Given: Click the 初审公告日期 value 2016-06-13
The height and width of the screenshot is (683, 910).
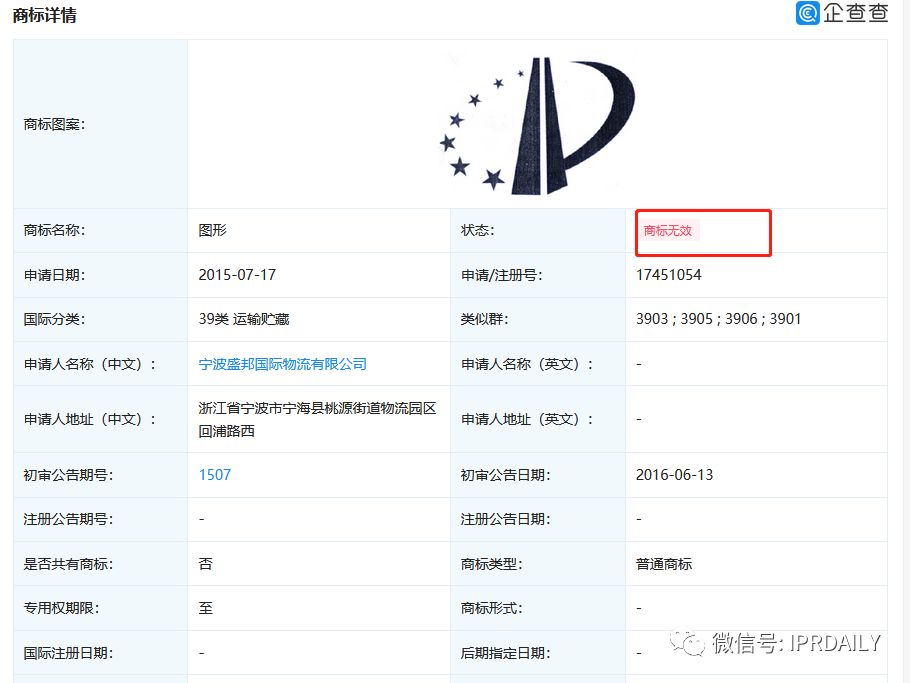Looking at the screenshot, I should click(675, 474).
